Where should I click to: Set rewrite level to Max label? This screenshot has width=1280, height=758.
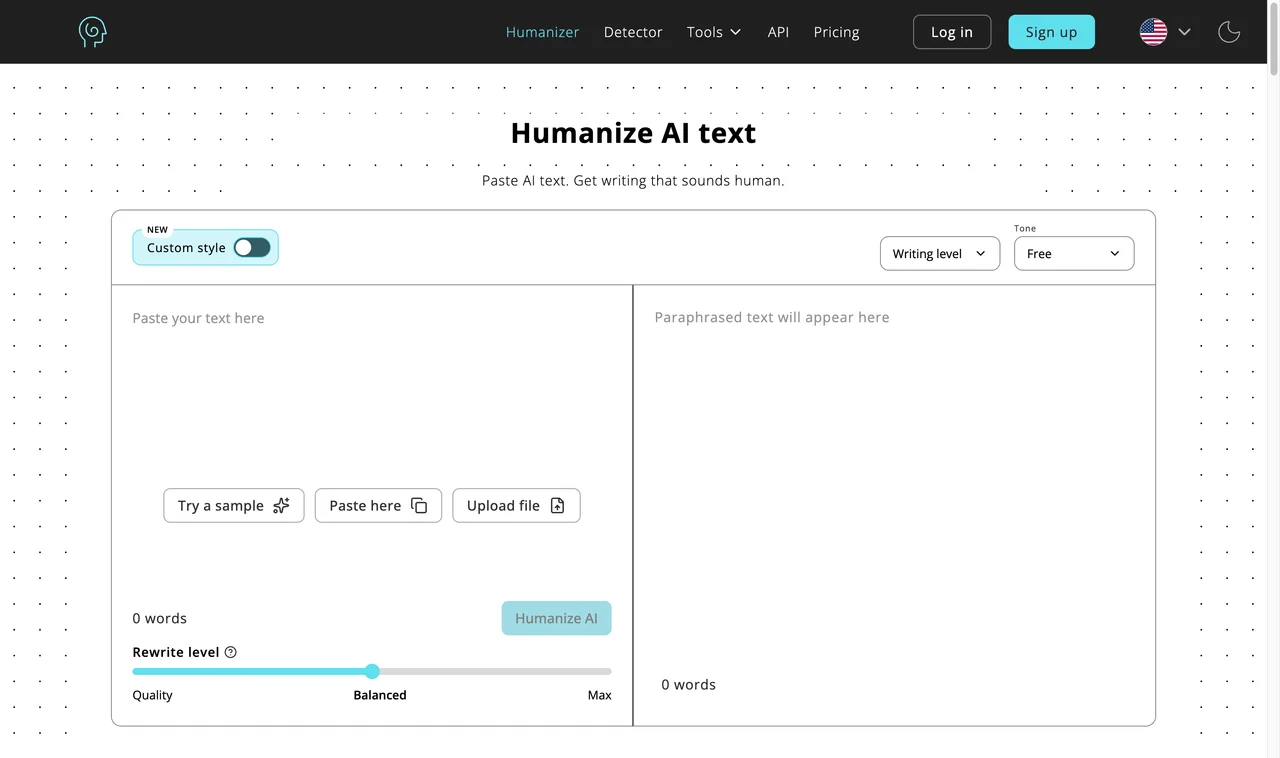pos(599,695)
